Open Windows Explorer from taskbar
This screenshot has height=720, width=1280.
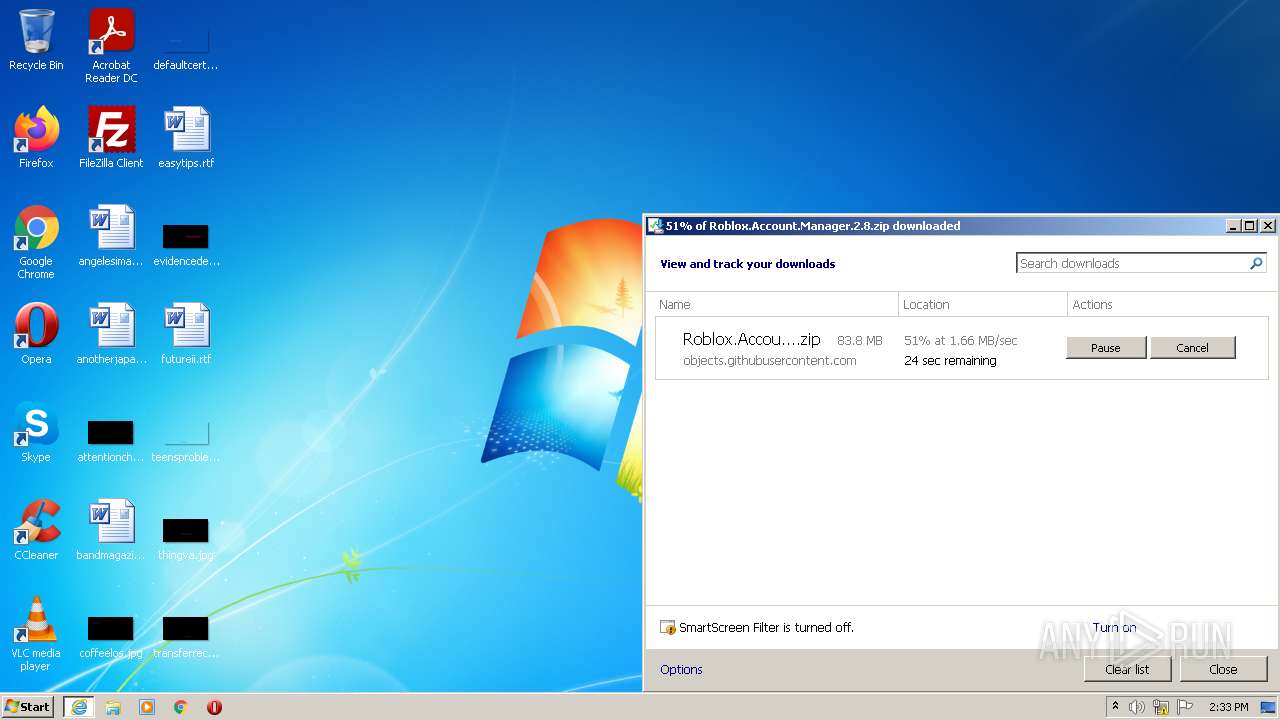click(113, 707)
